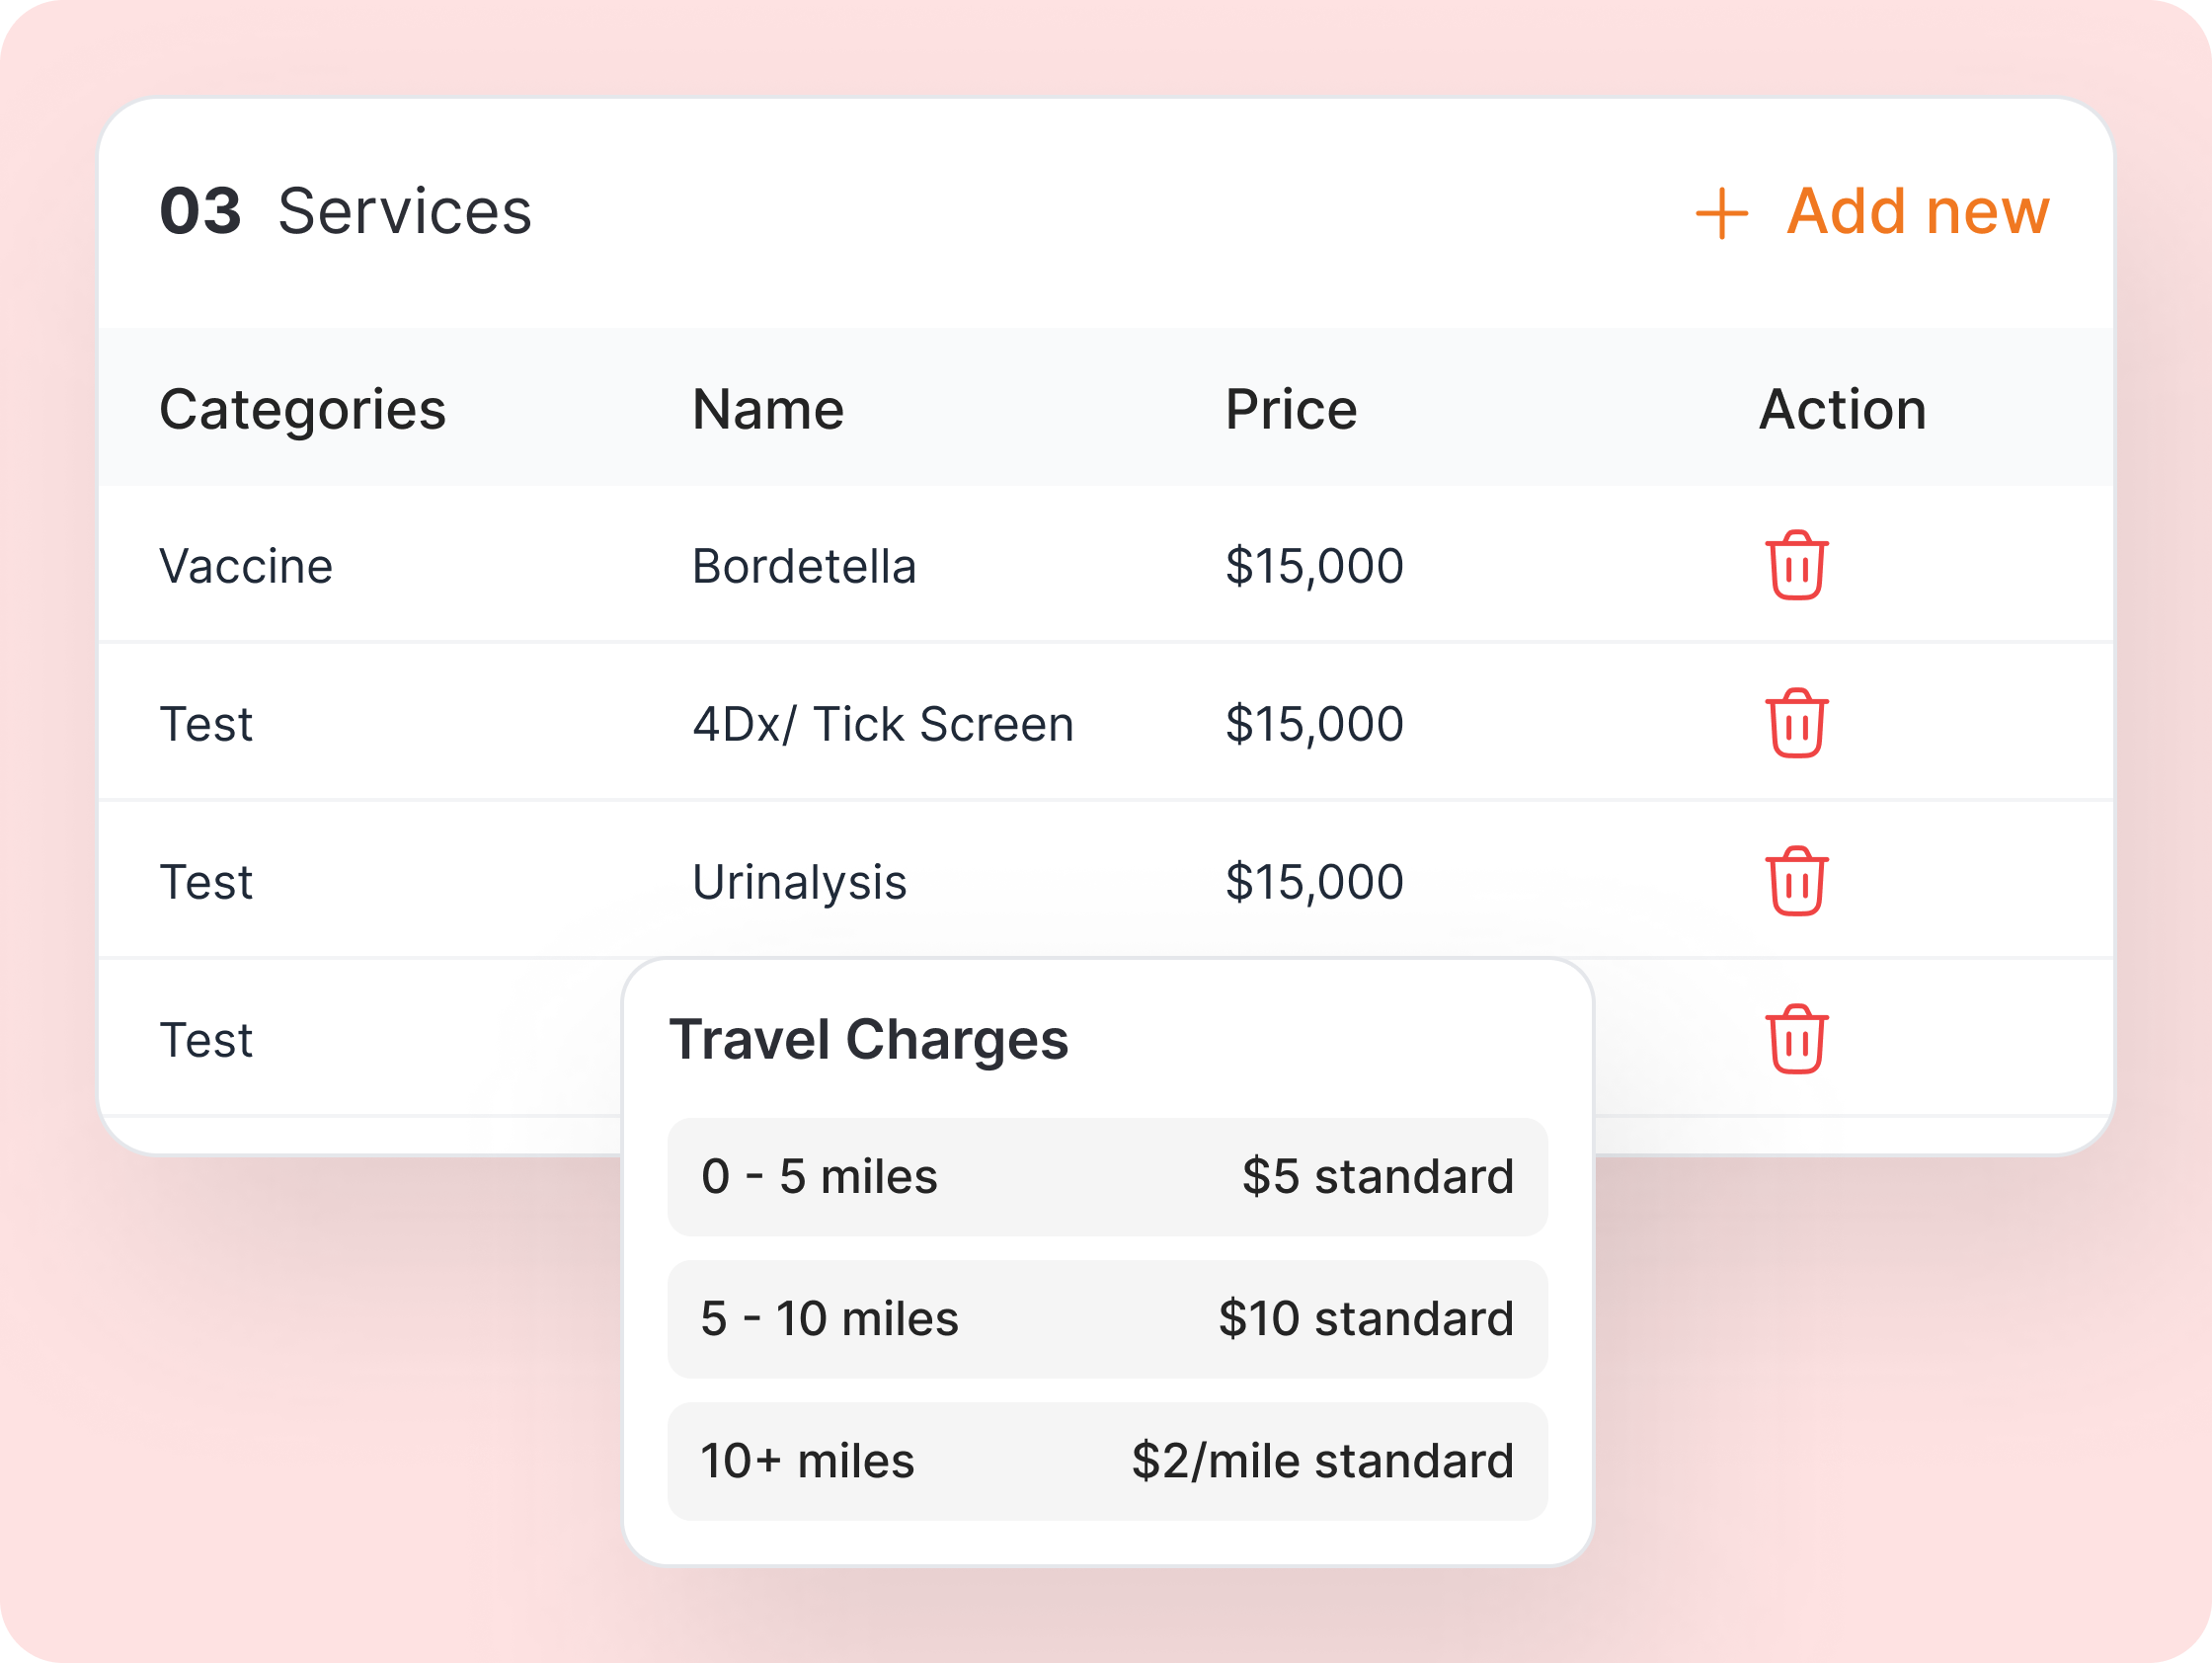
Task: Click the Name column header
Action: tap(768, 409)
